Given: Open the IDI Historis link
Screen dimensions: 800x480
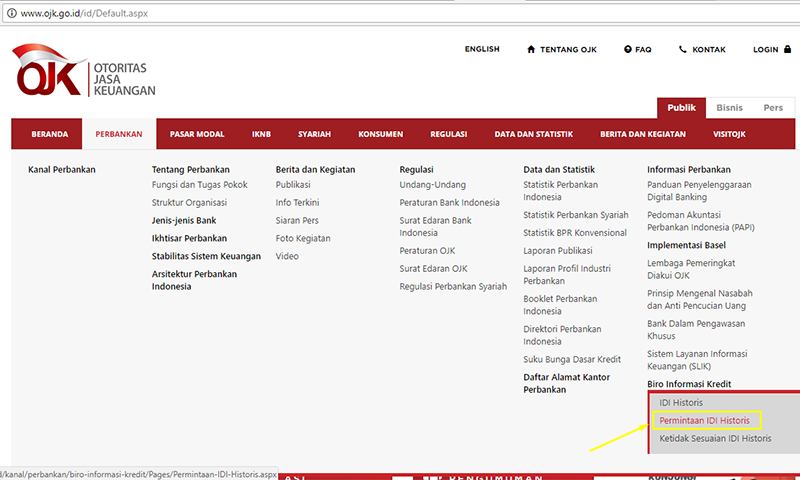Looking at the screenshot, I should (680, 402).
